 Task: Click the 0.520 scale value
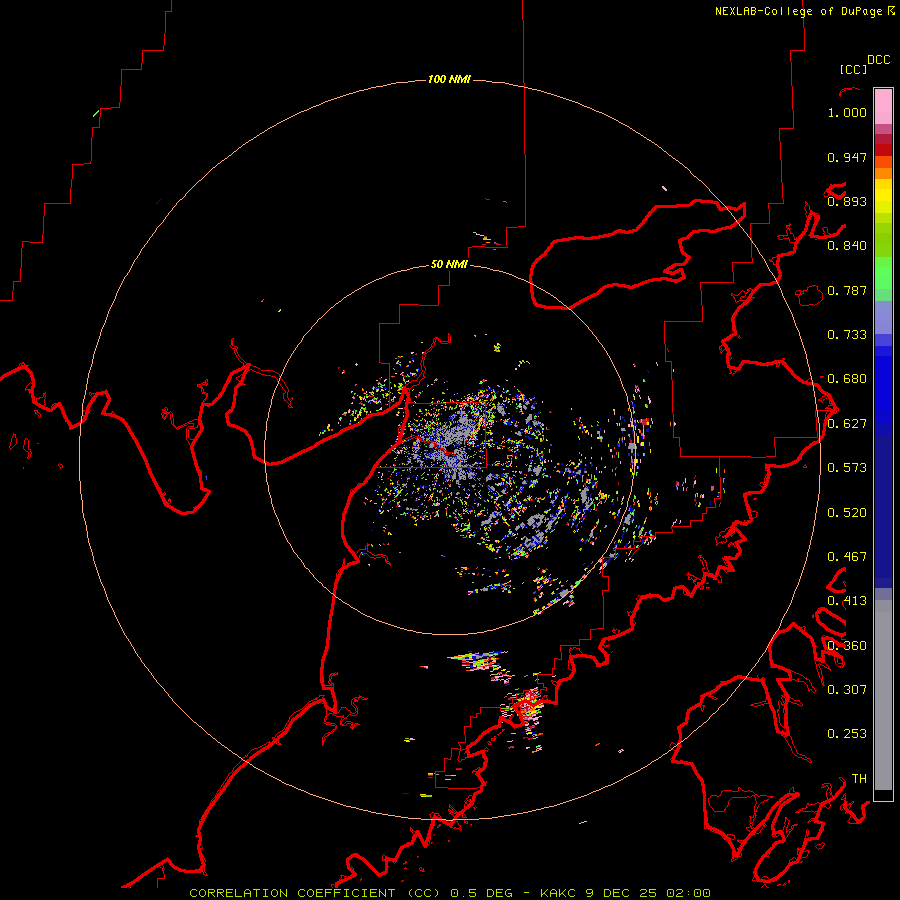(847, 513)
